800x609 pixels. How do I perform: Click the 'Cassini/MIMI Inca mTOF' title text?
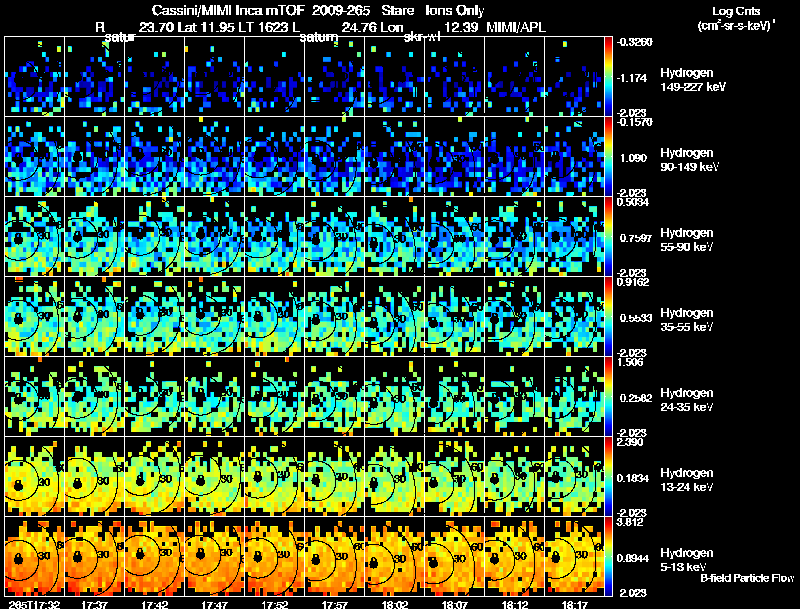[228, 10]
